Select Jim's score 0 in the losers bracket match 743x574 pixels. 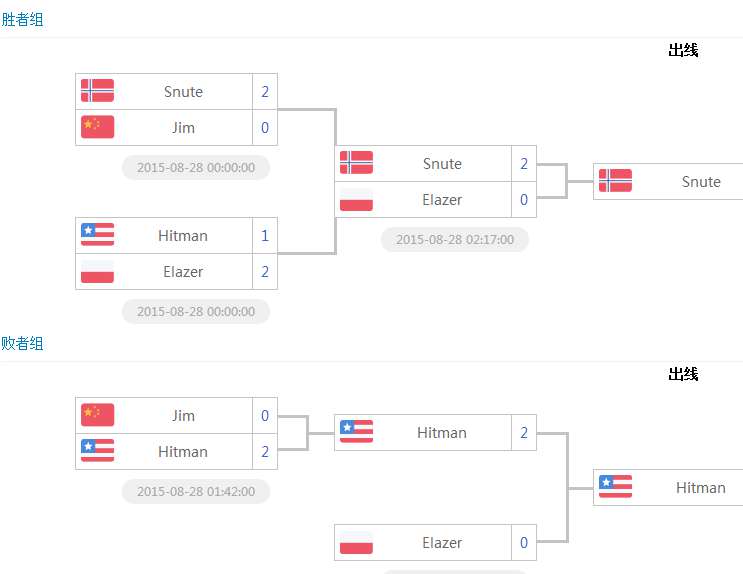tap(265, 416)
